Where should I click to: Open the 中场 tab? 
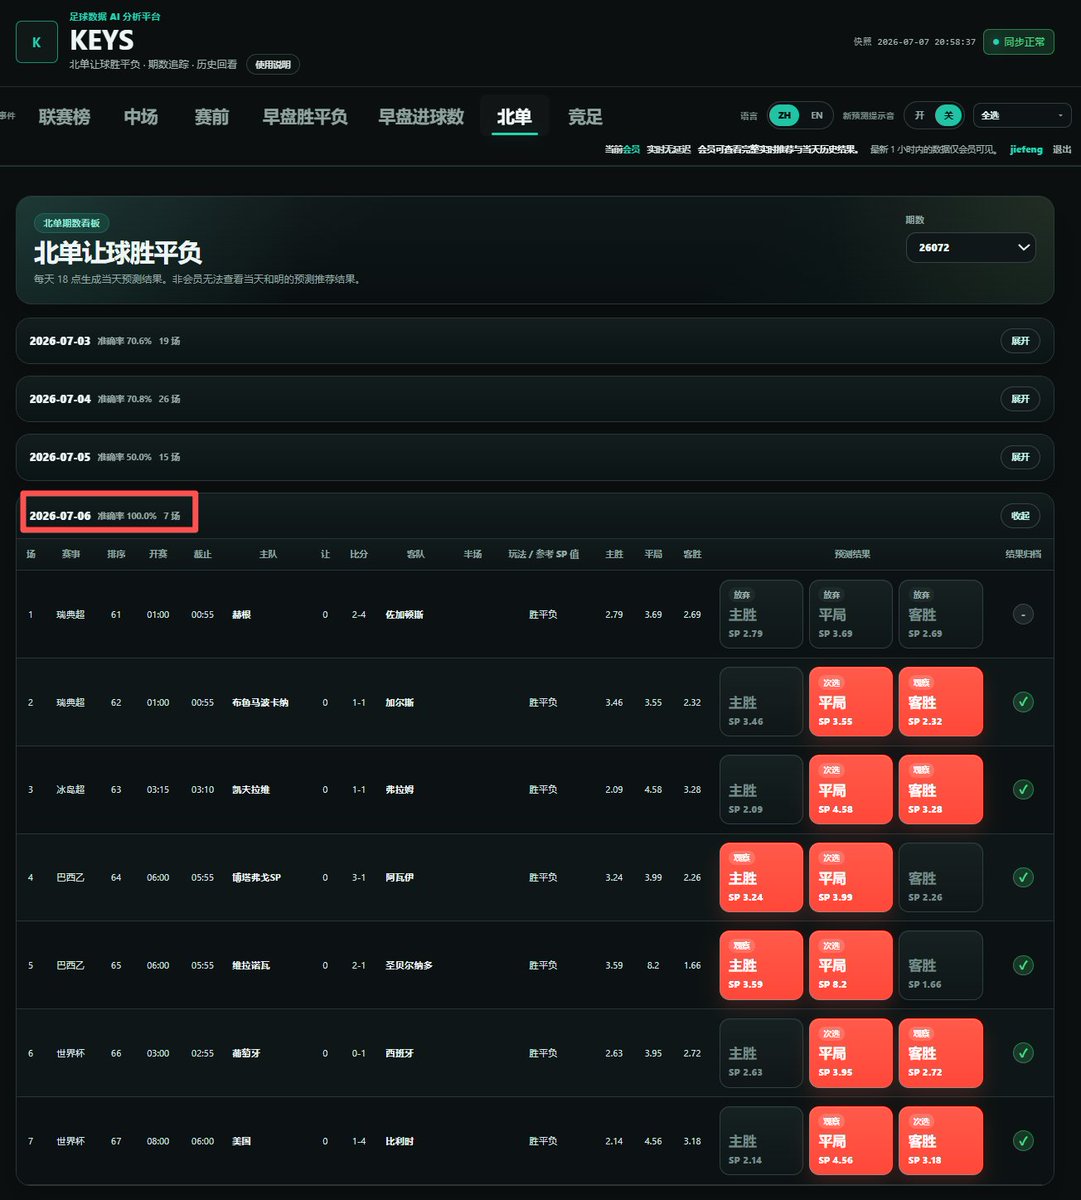[141, 117]
